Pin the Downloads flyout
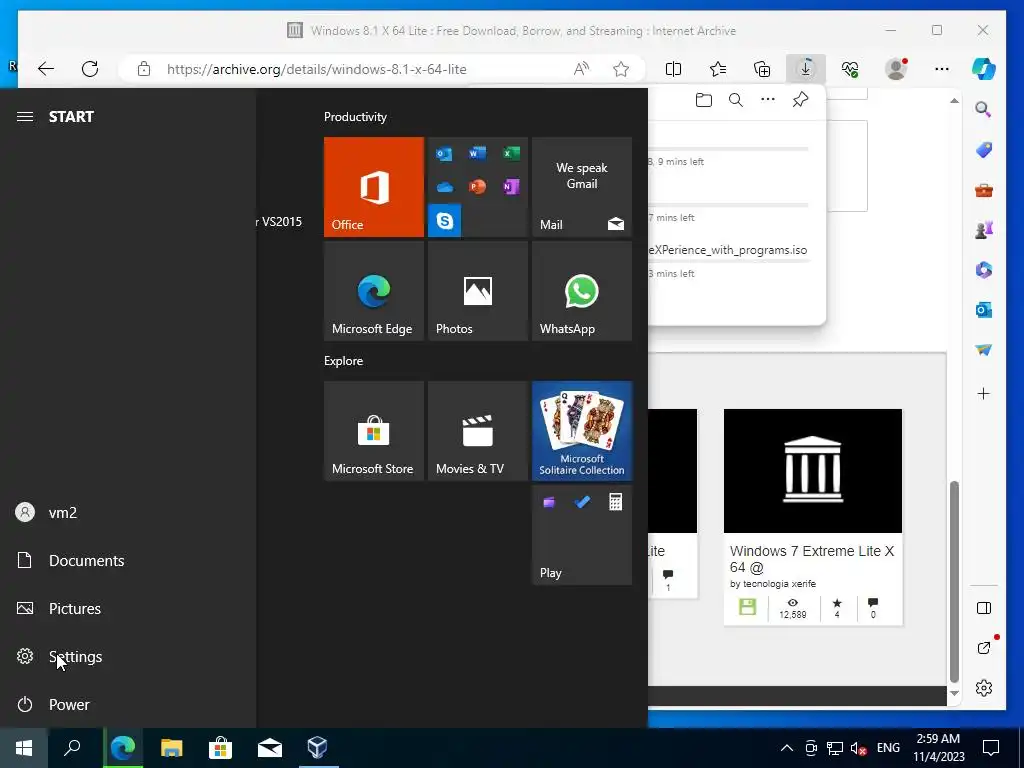 click(x=800, y=100)
